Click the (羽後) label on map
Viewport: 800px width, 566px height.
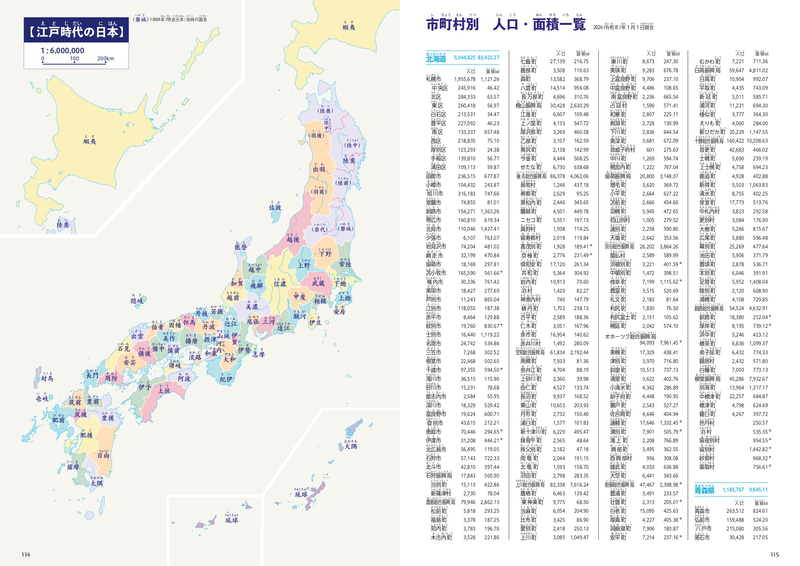pos(317,135)
